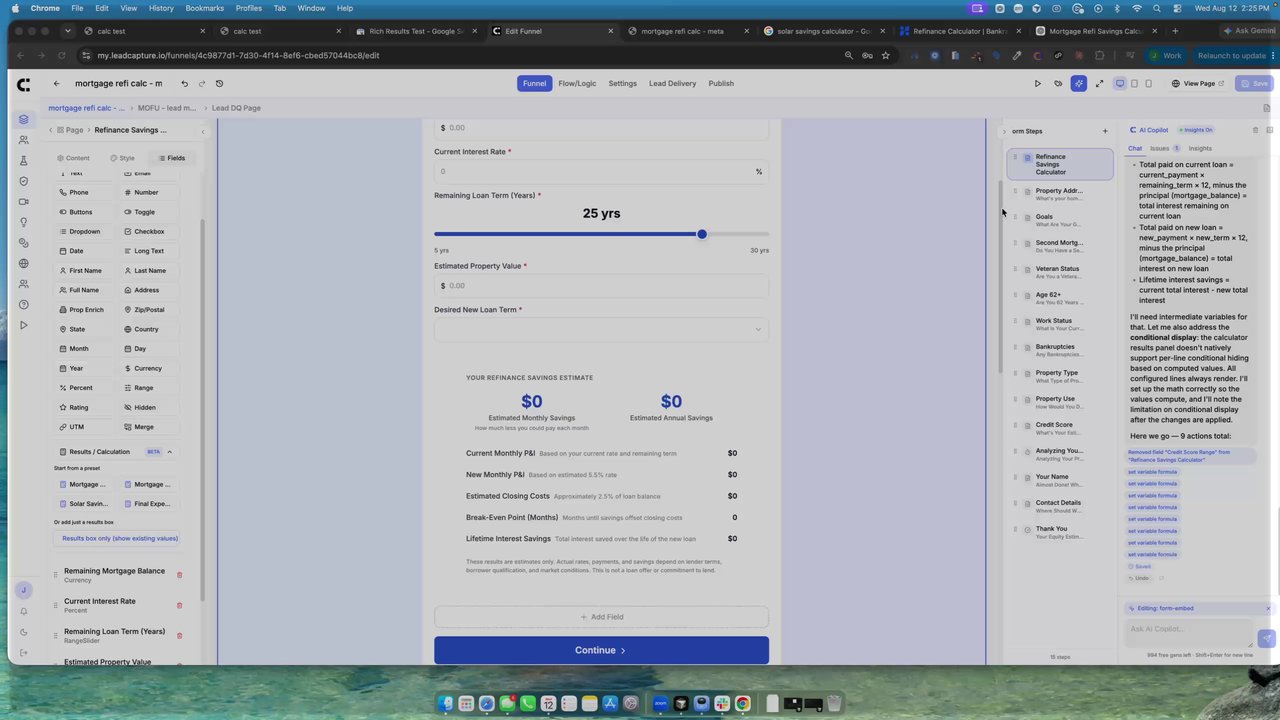This screenshot has height=720, width=1280.
Task: Toggle the AI sparkle button in toolbar
Action: point(1078,83)
